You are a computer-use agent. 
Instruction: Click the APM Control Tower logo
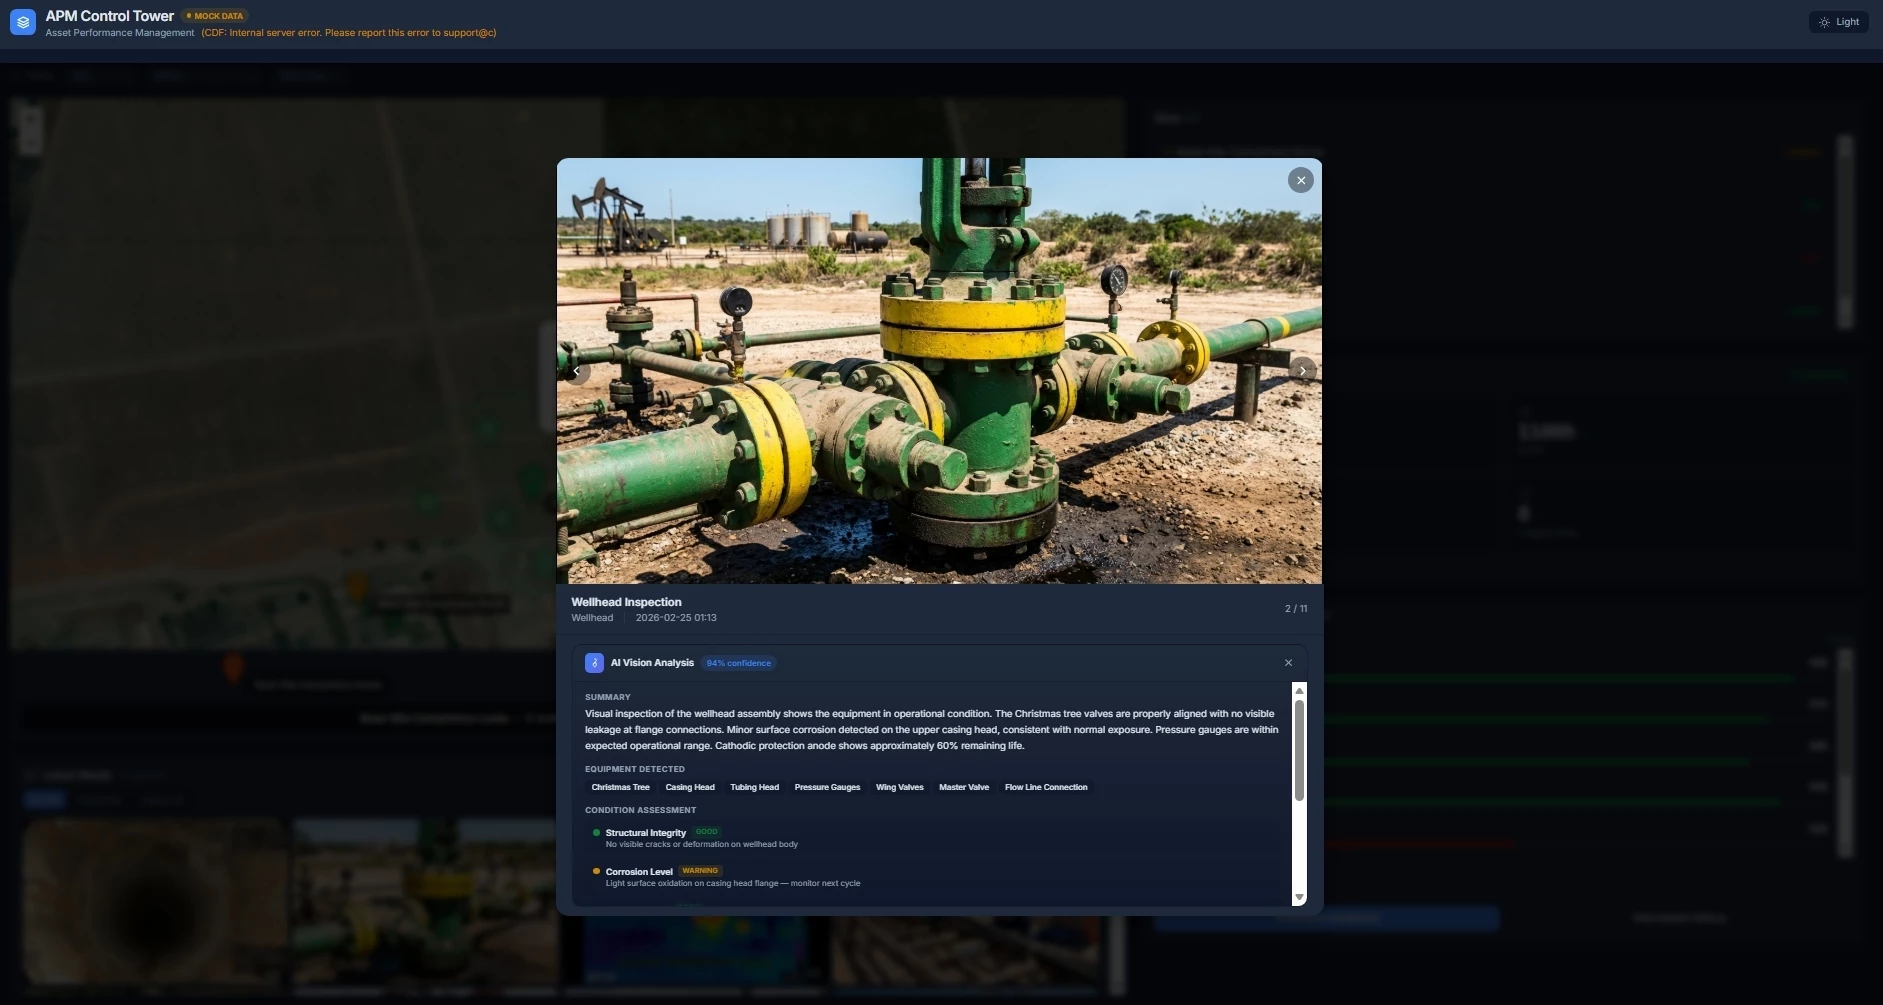(x=23, y=22)
